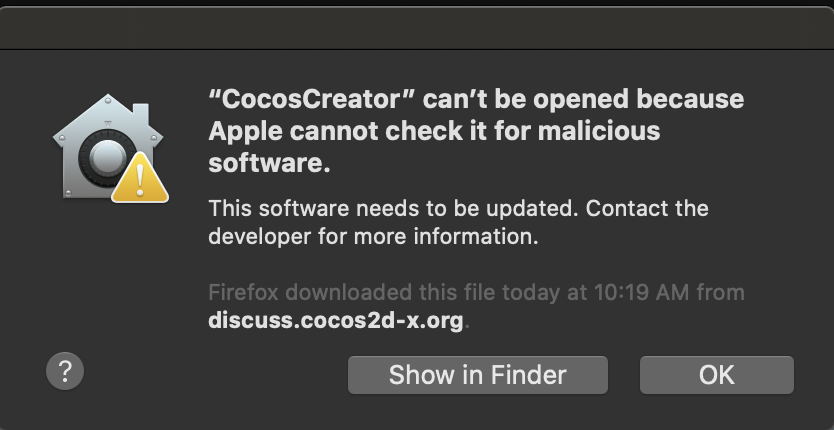The height and width of the screenshot is (430, 834).
Task: Click the "Contact the" text after updated
Action: point(647,208)
